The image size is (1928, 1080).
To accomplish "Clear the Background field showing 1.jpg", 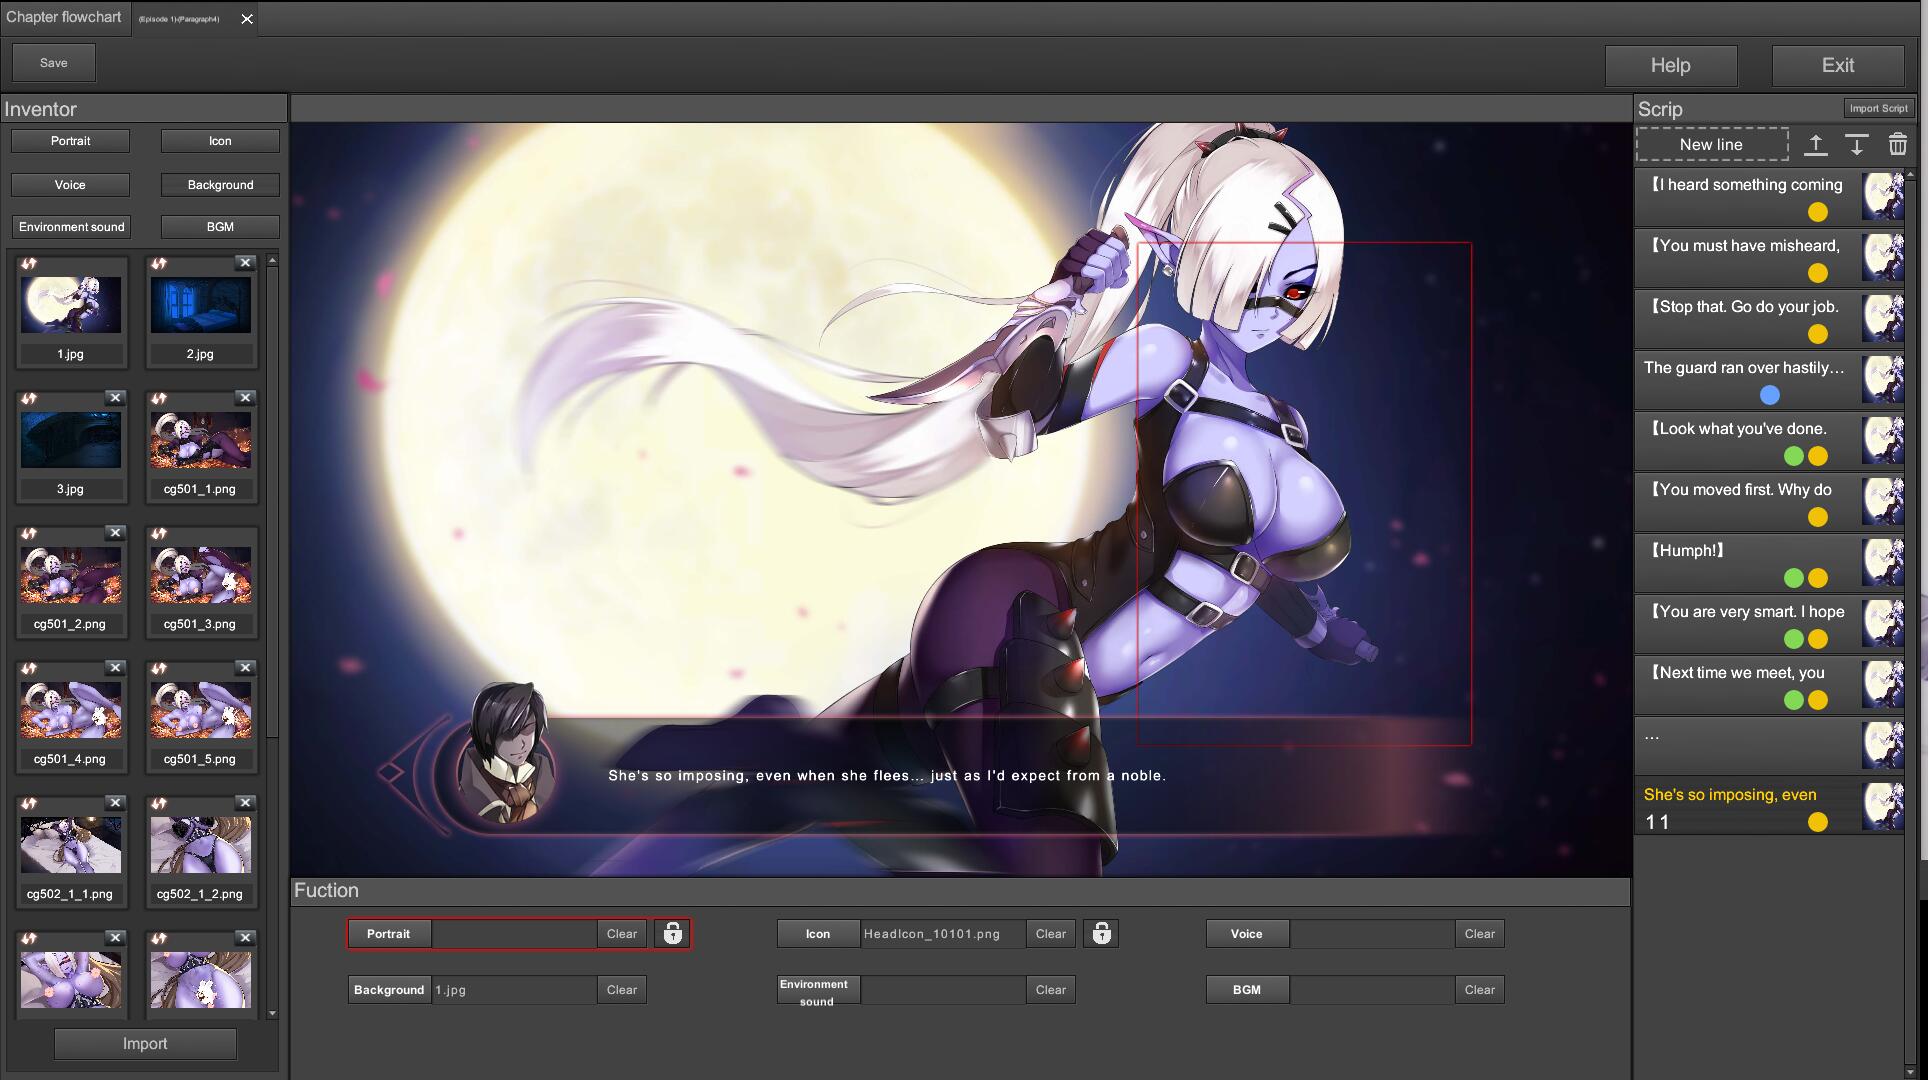I will coord(621,989).
